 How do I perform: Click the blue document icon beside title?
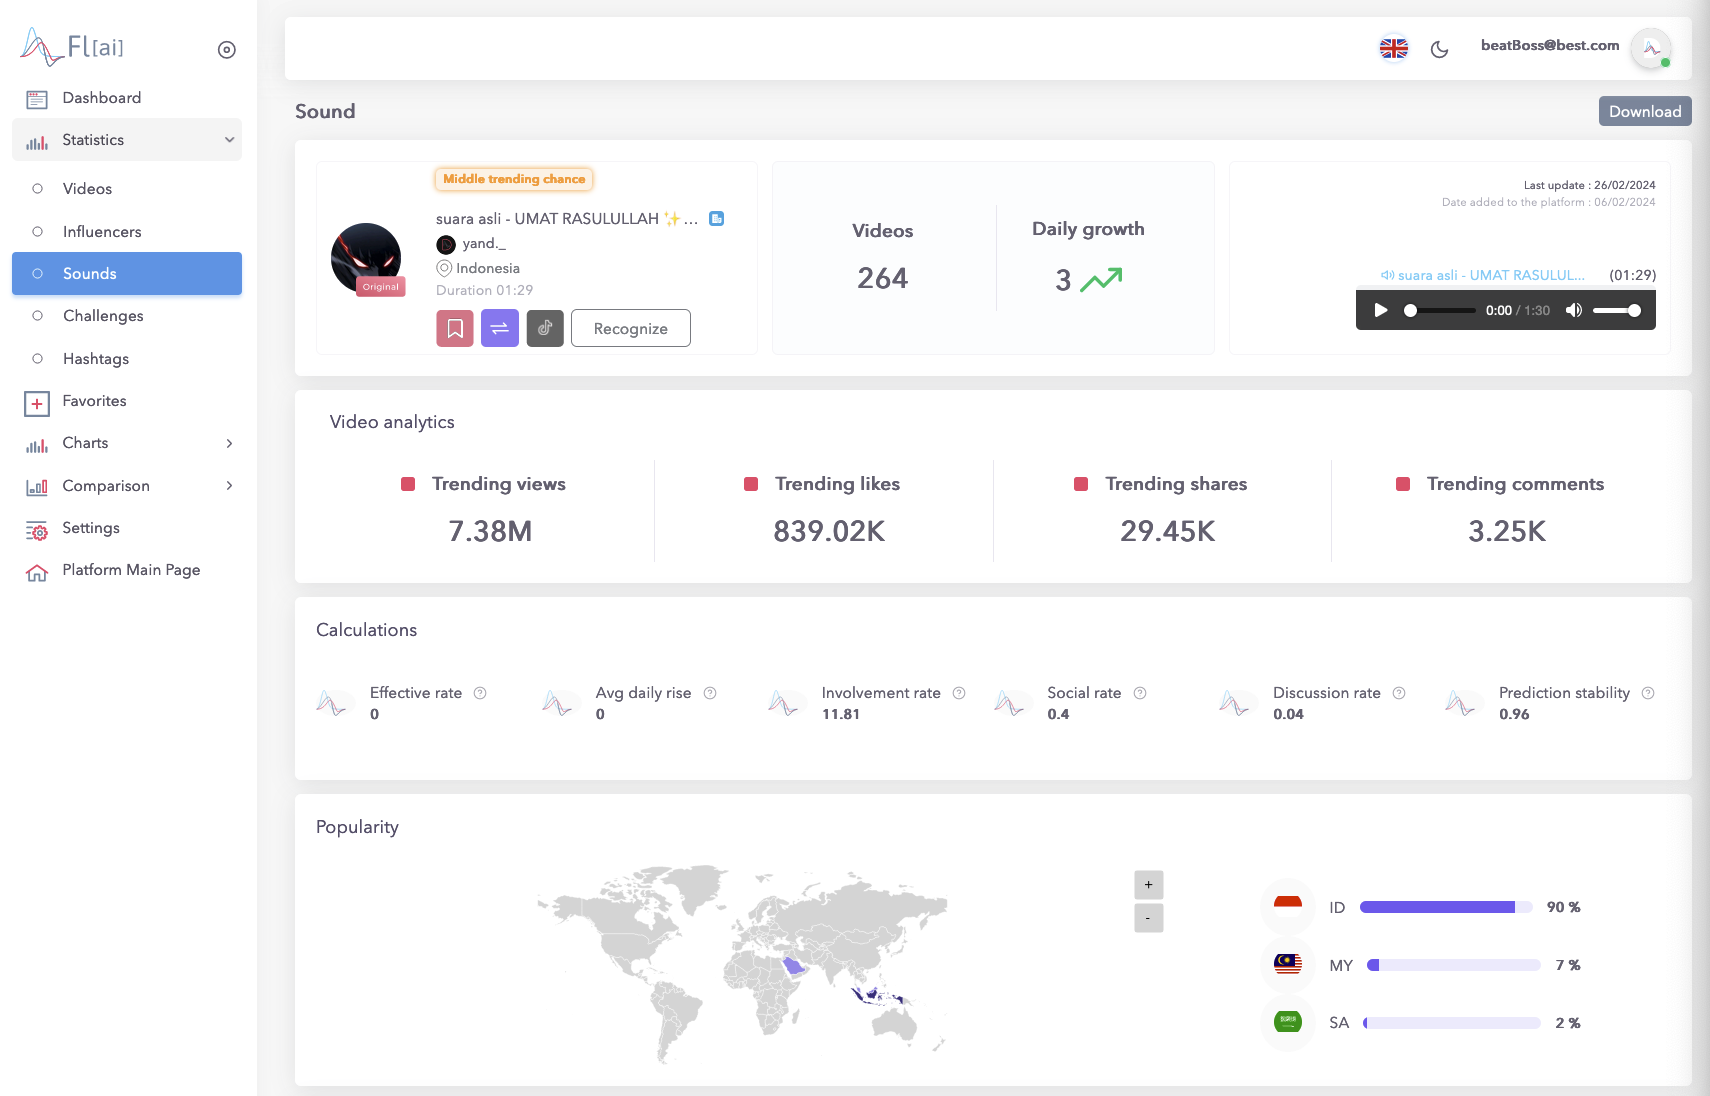click(717, 218)
